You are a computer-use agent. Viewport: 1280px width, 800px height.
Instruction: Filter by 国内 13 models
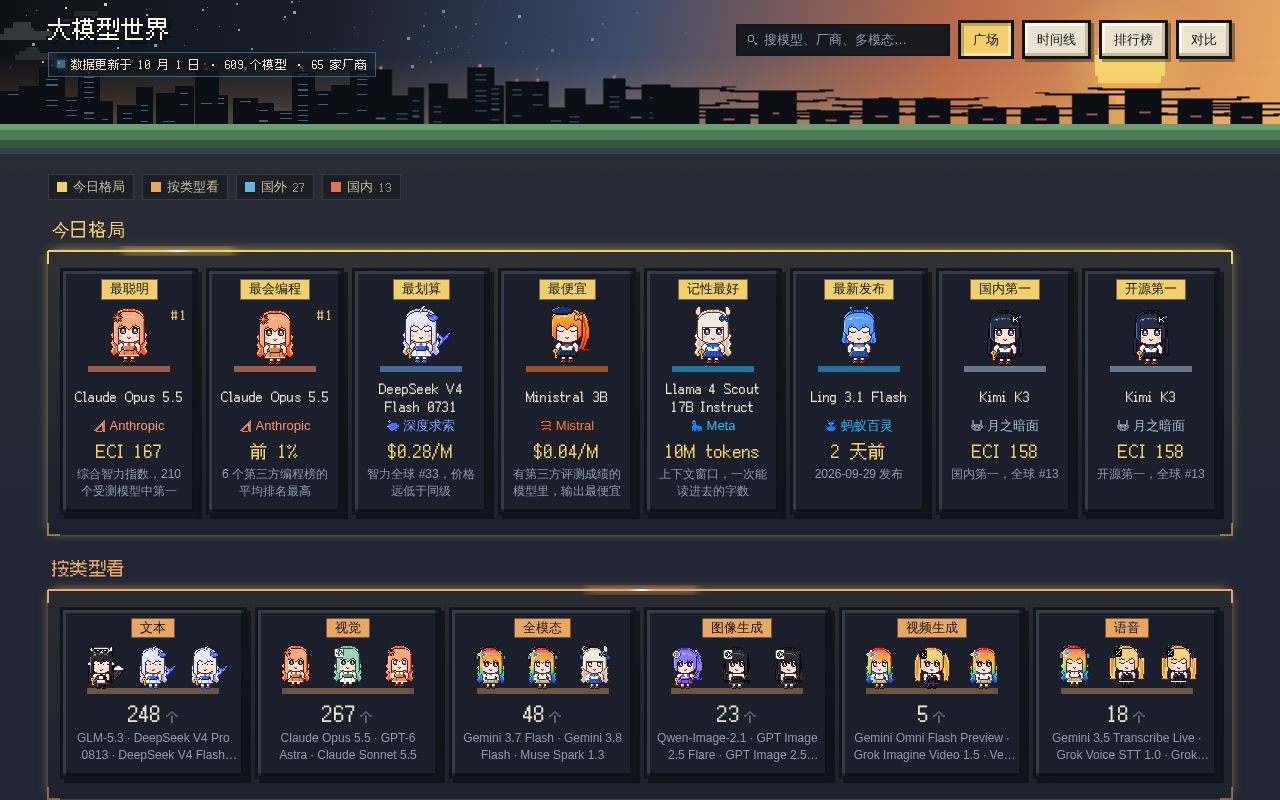click(x=361, y=187)
